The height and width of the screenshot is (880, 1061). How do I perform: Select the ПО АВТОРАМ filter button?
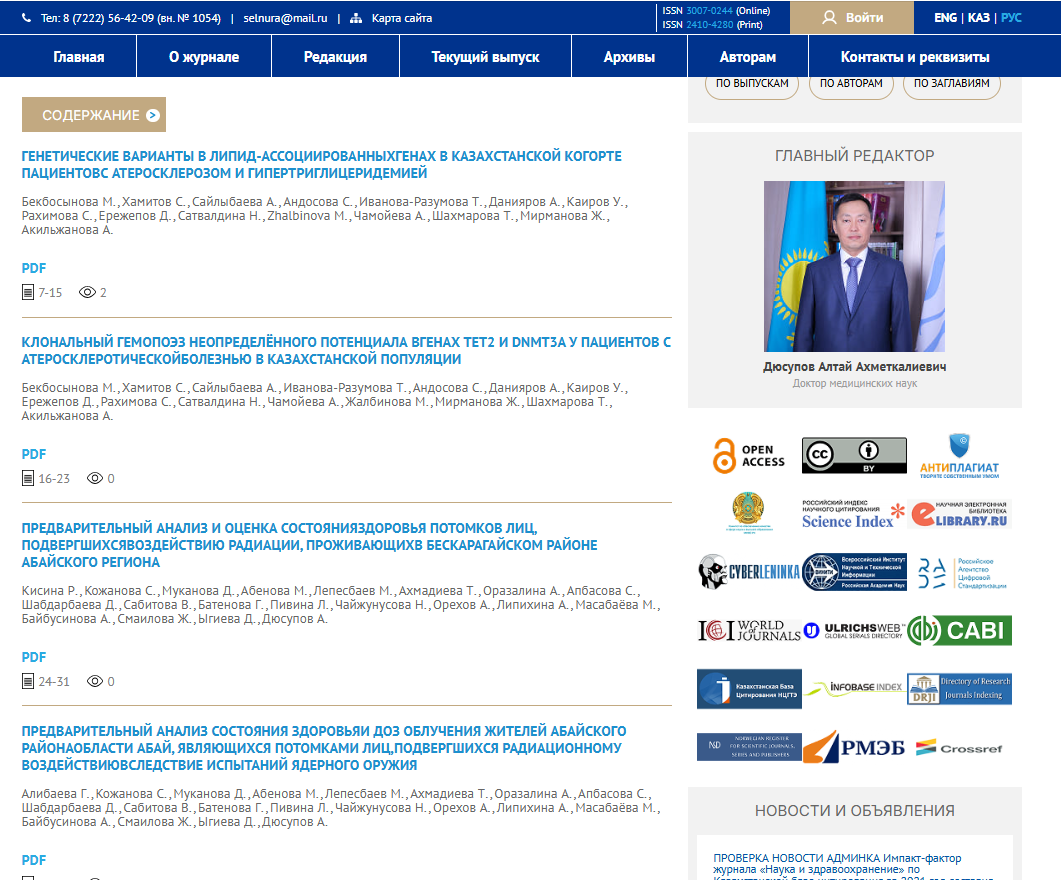[x=851, y=84]
